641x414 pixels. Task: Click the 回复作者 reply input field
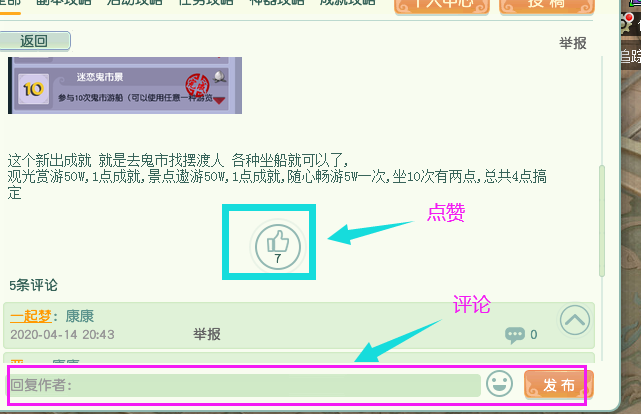pyautogui.click(x=243, y=385)
